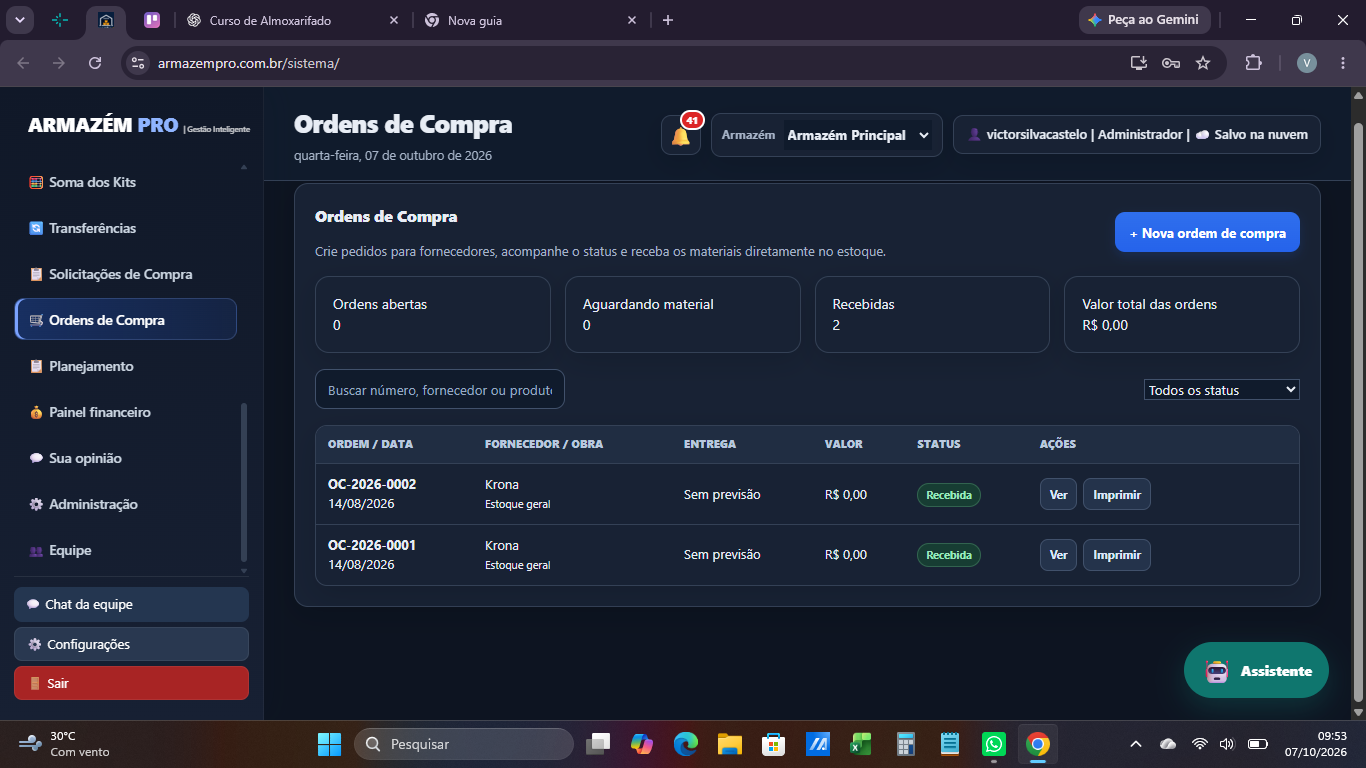Open Calculator from the taskbar

pyautogui.click(x=906, y=744)
